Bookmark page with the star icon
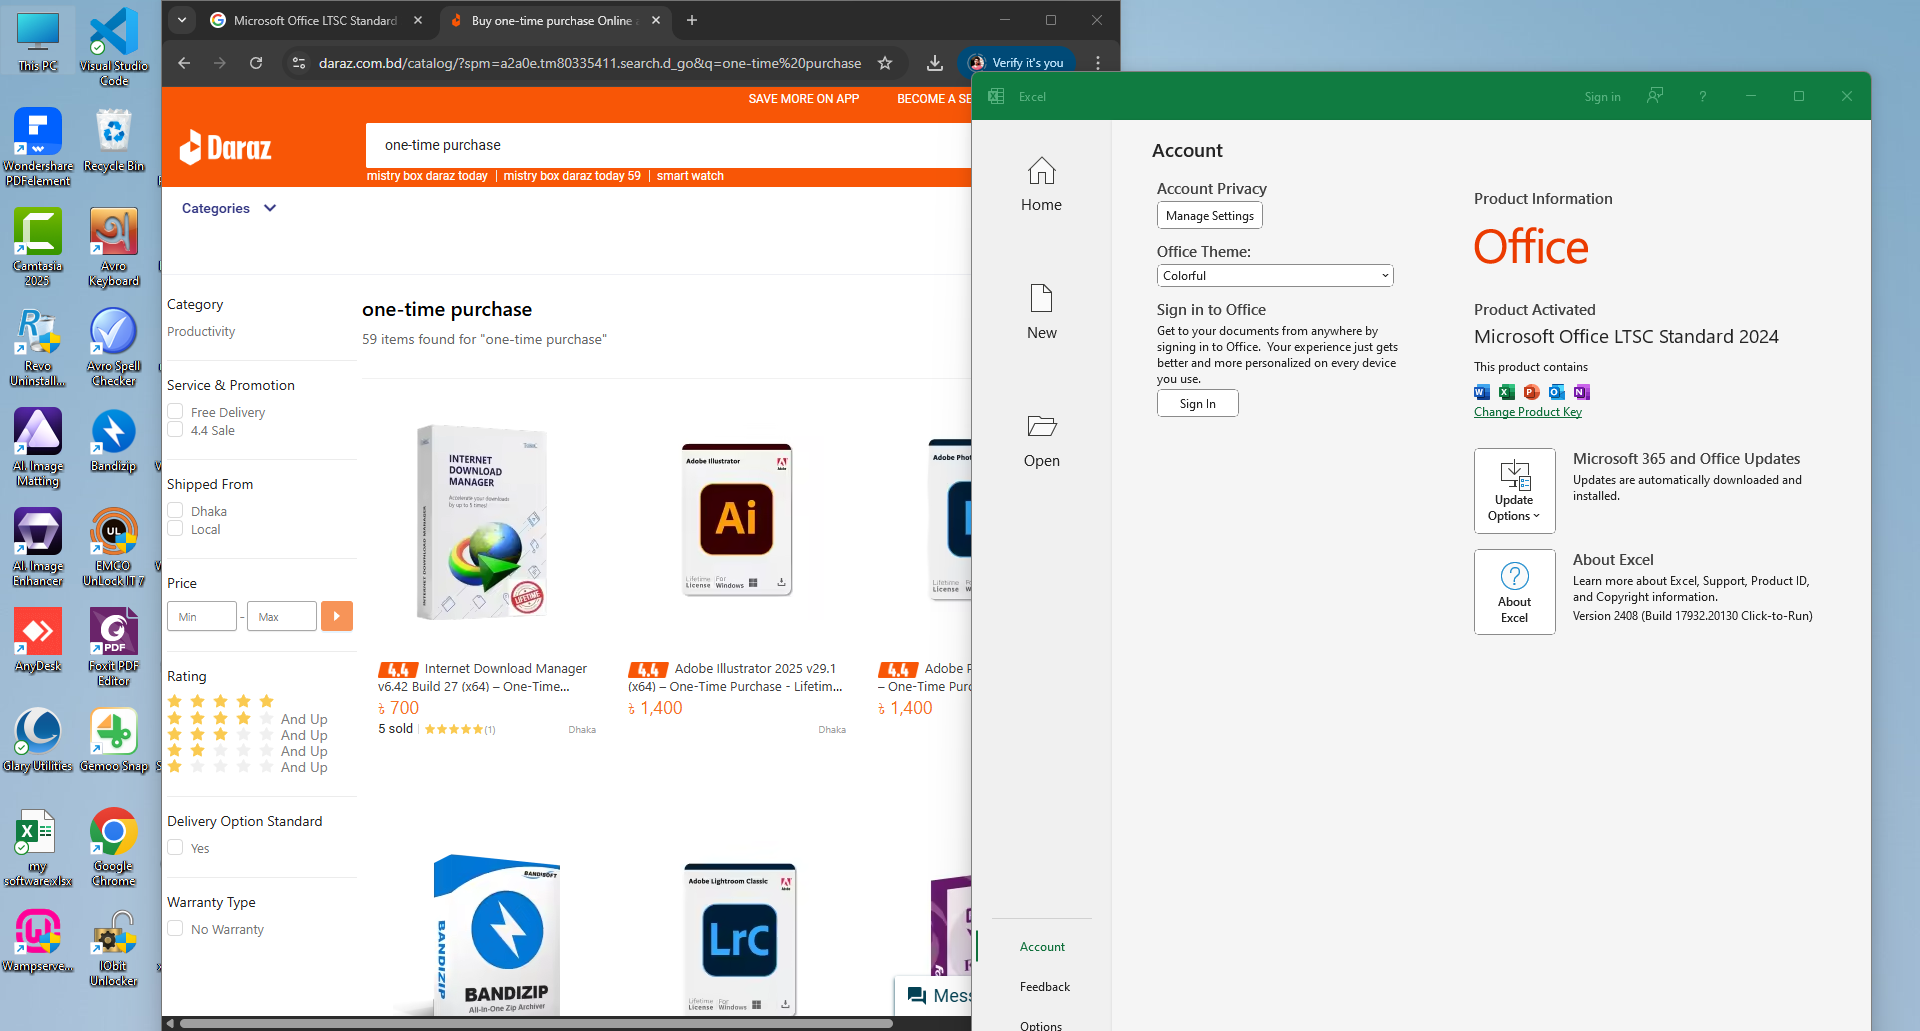The height and width of the screenshot is (1031, 1920). 885,63
